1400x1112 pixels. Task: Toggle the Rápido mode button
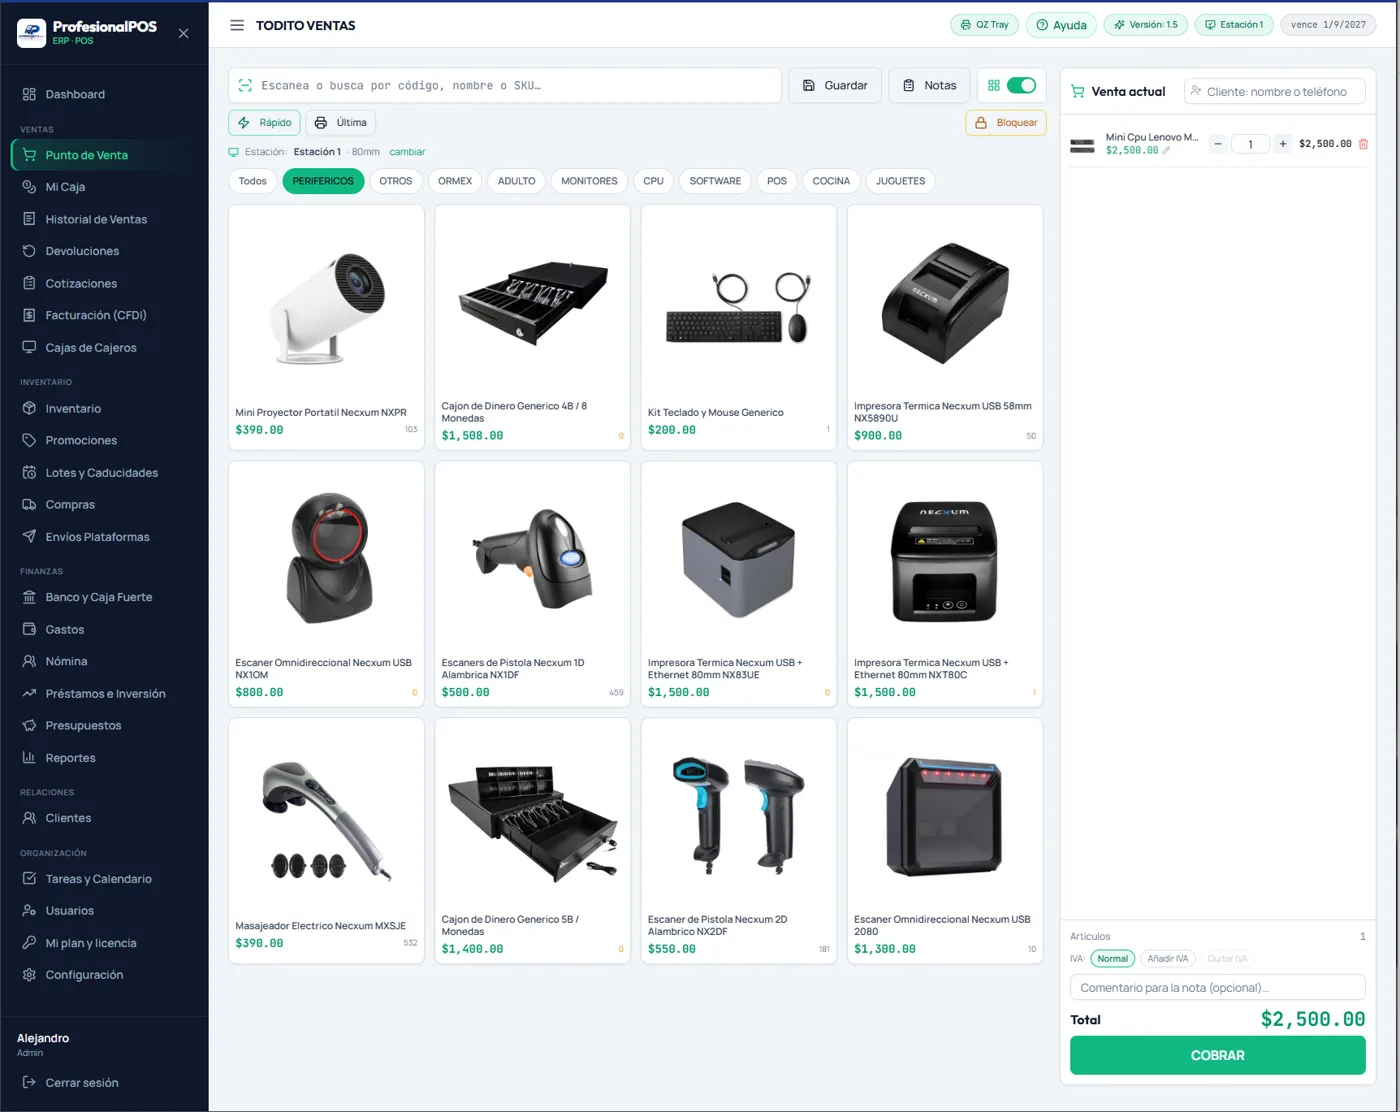pyautogui.click(x=265, y=123)
